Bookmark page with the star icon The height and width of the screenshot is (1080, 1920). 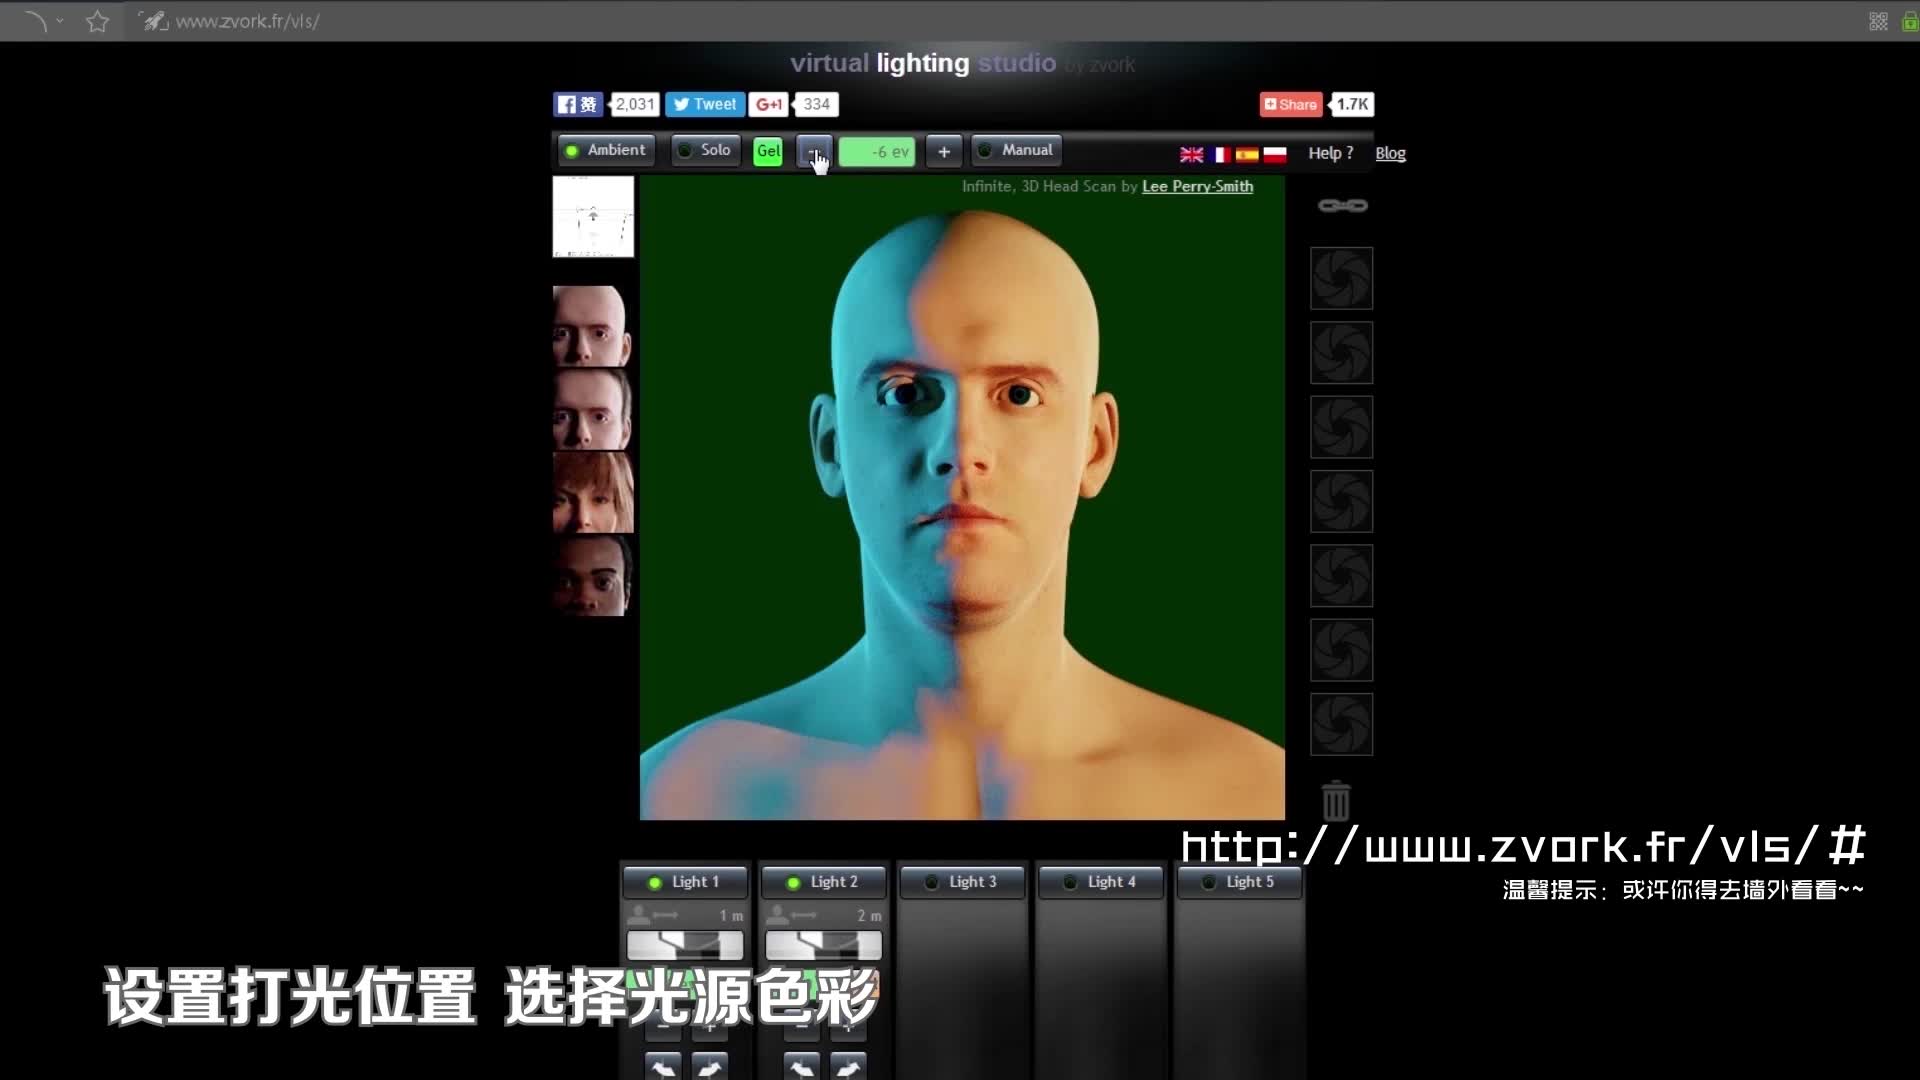tap(97, 21)
